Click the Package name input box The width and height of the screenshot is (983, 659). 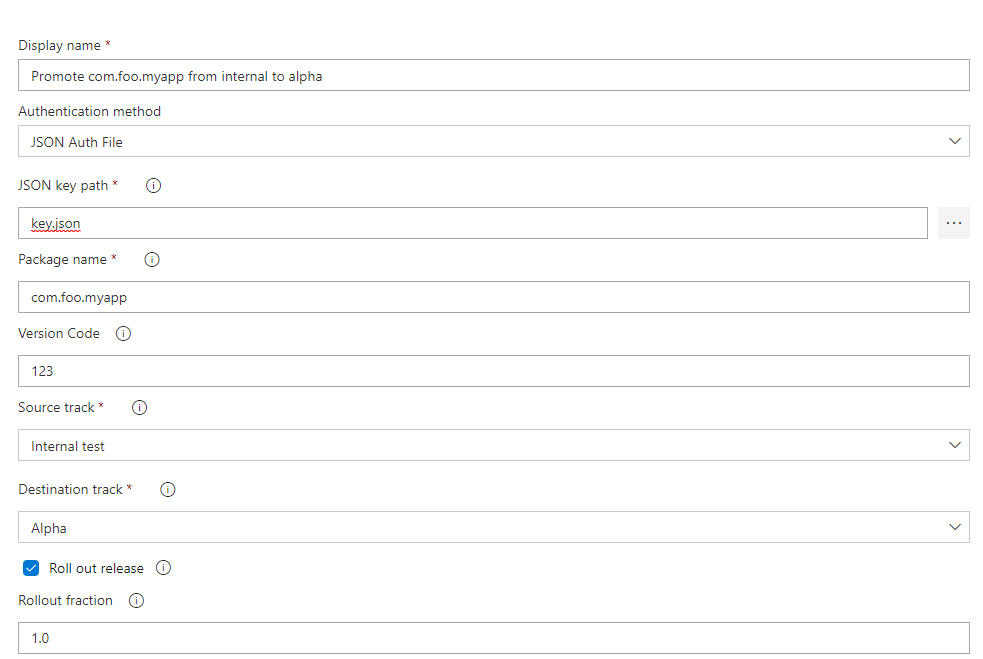[x=493, y=297]
